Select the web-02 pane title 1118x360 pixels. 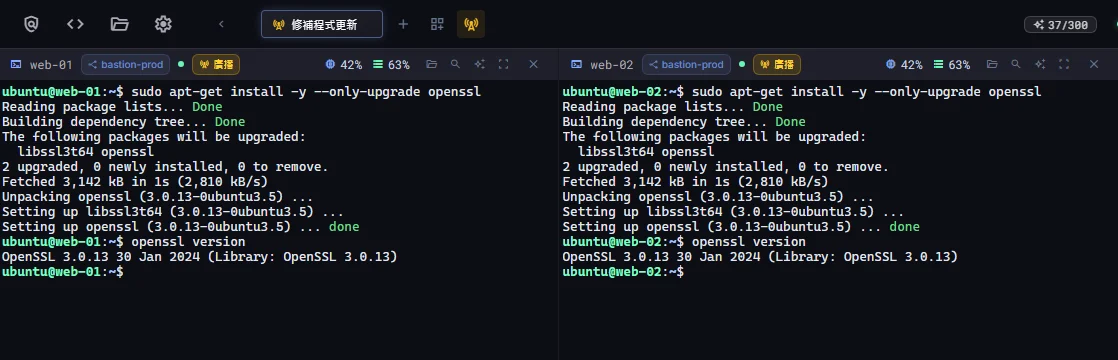coord(612,65)
